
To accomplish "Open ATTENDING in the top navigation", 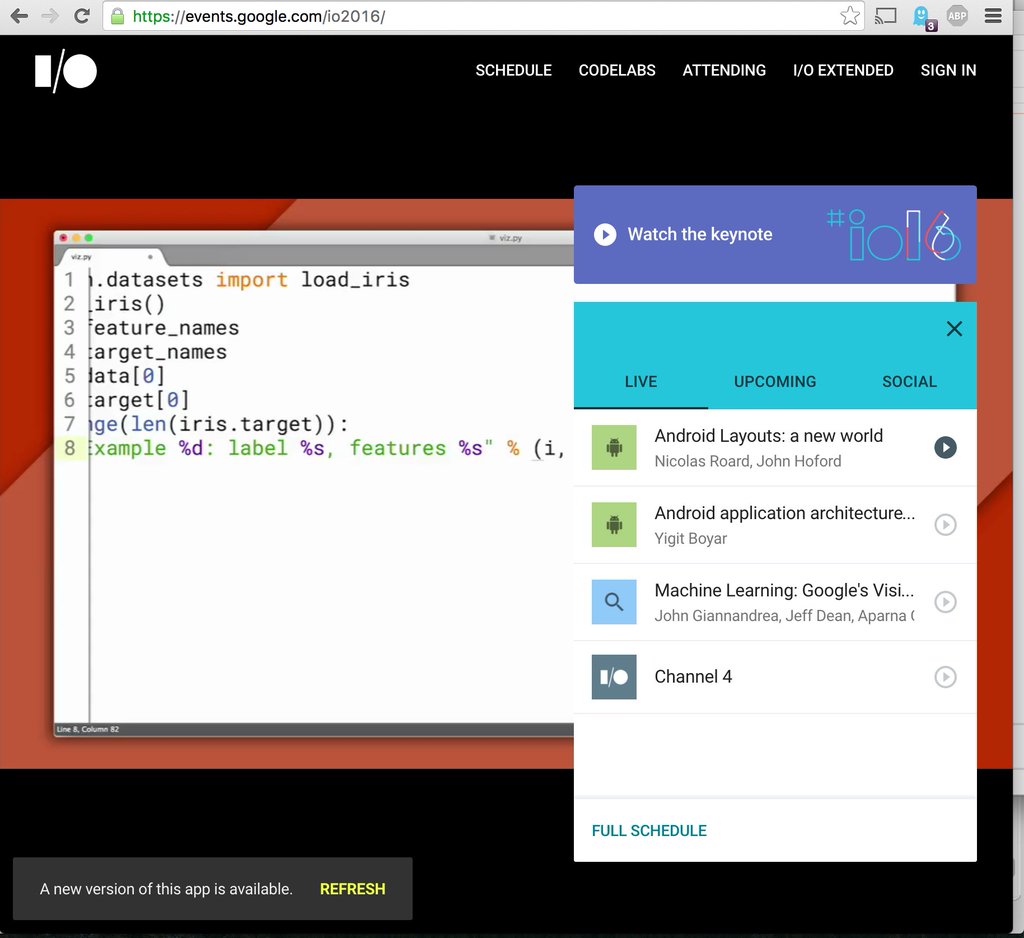I will (724, 71).
